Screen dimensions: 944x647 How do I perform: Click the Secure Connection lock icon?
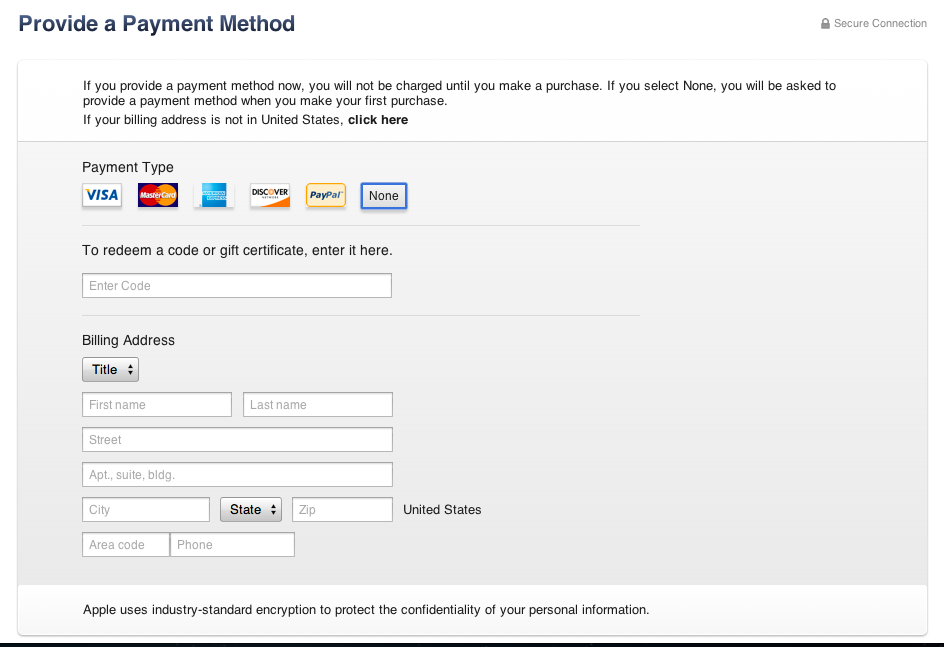[x=825, y=24]
